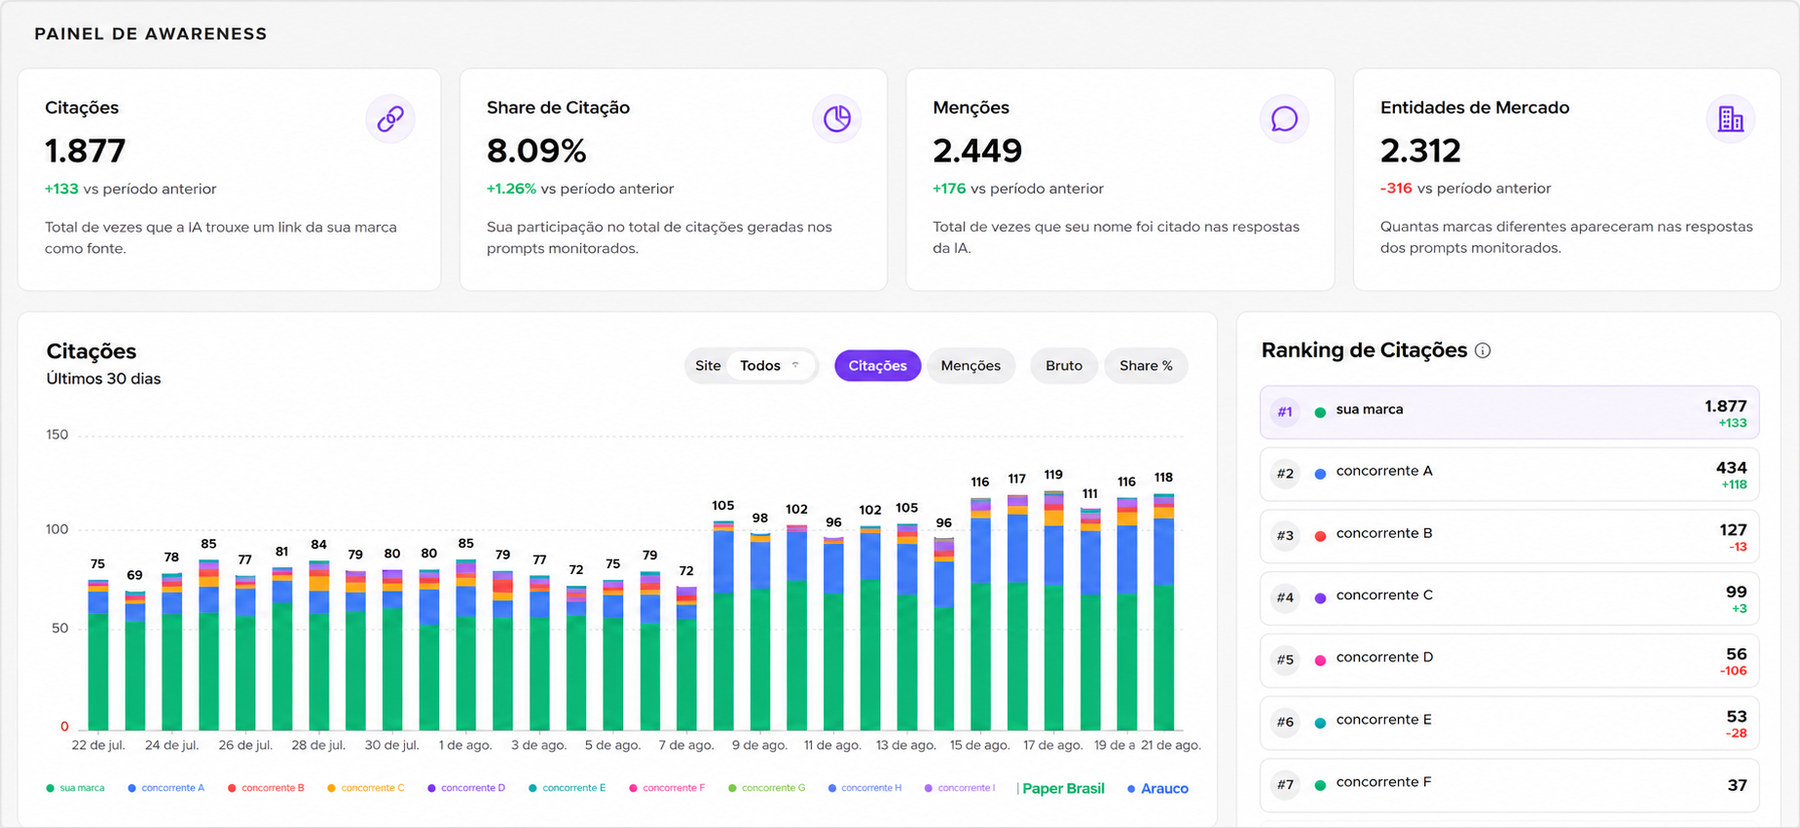The image size is (1800, 828).
Task: Click the chart bar labeled 98
Action: click(760, 631)
